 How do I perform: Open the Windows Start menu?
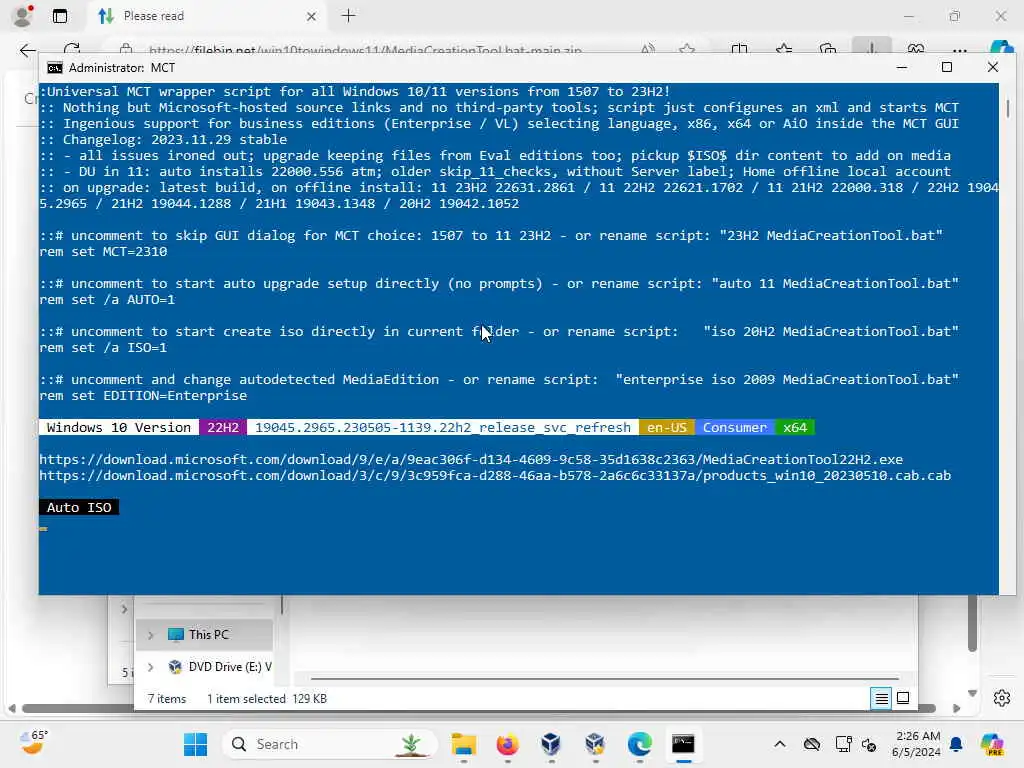tap(195, 744)
